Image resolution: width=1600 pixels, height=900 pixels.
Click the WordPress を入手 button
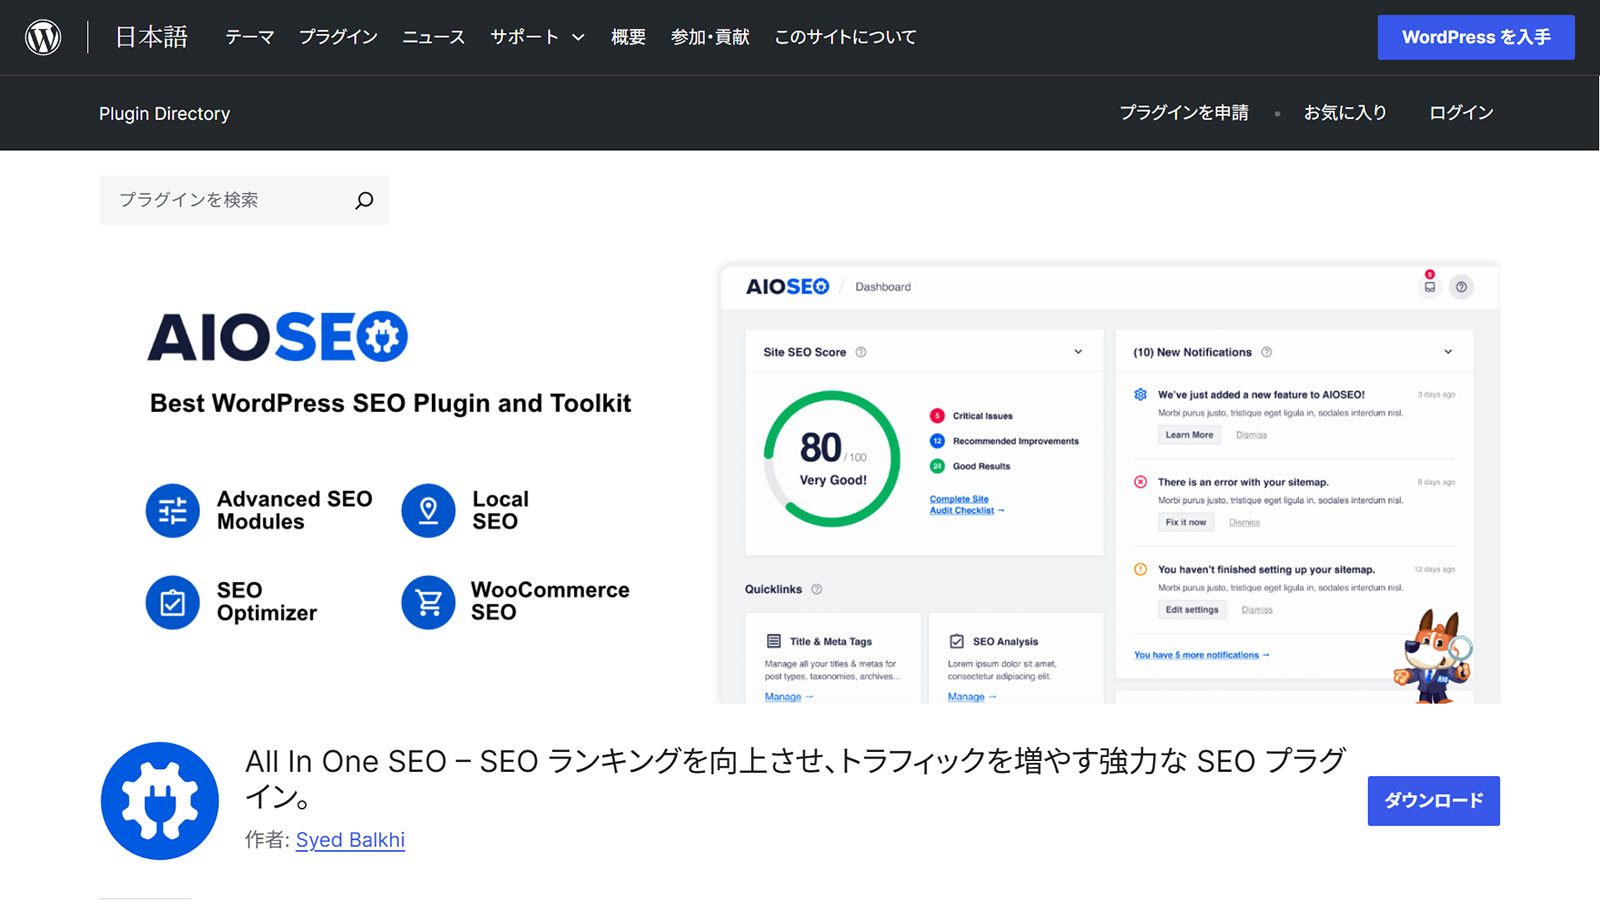tap(1476, 37)
